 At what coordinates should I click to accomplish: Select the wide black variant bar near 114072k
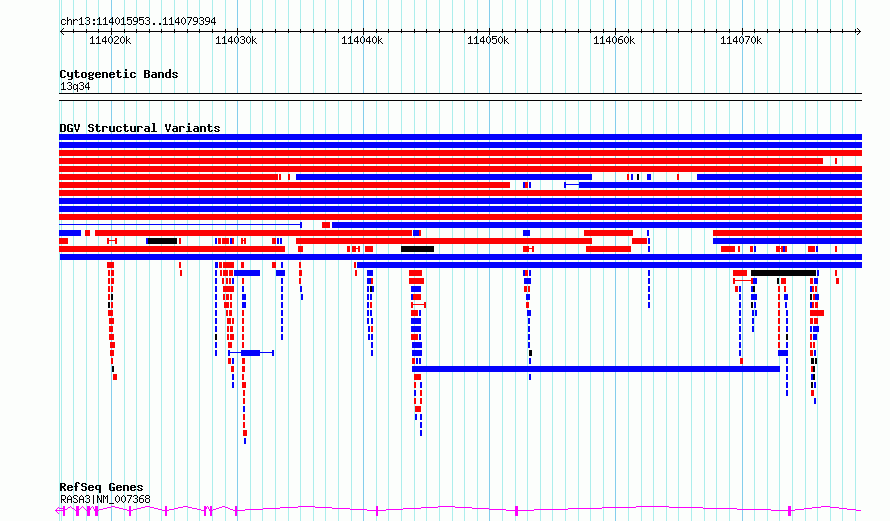(x=783, y=273)
